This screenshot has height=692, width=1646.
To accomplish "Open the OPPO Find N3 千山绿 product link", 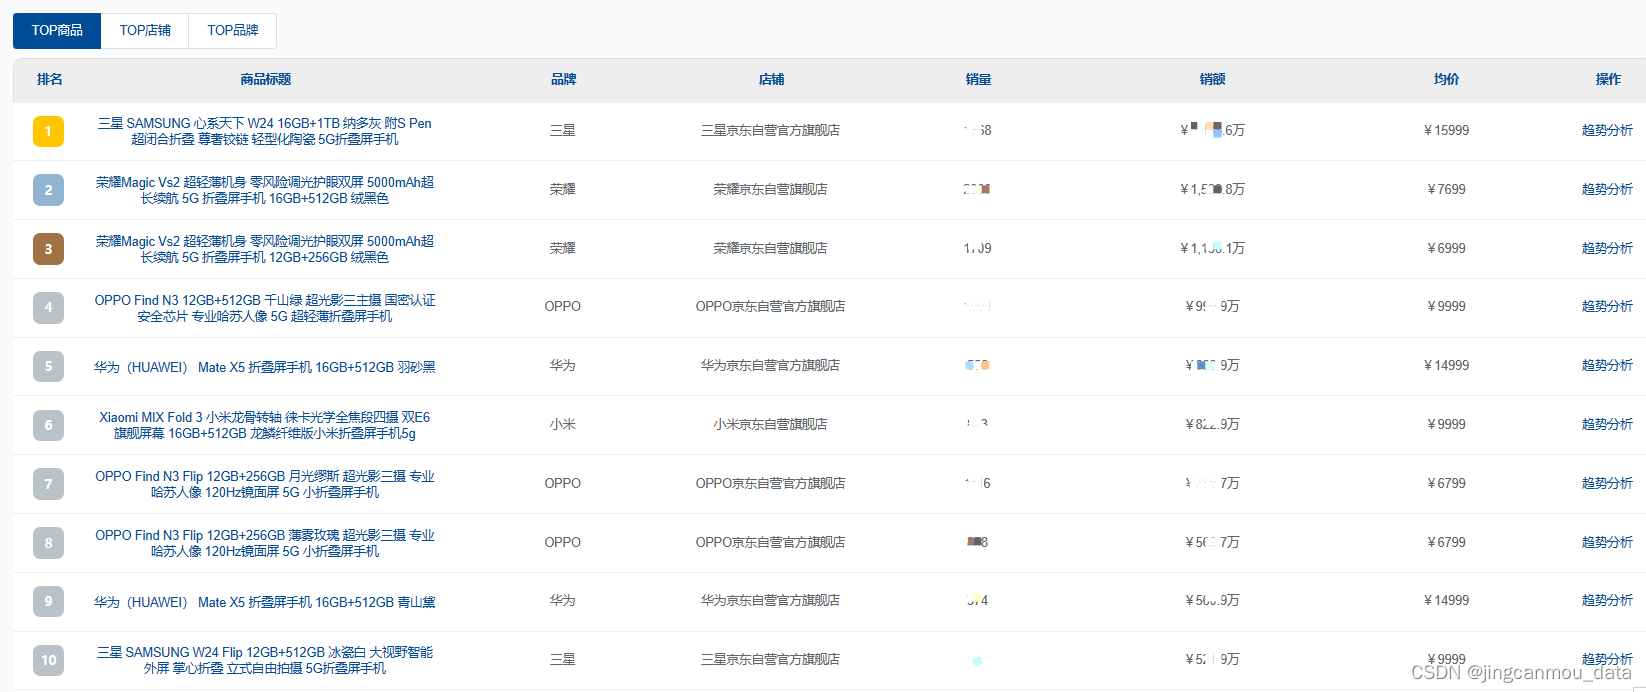I will pos(265,308).
